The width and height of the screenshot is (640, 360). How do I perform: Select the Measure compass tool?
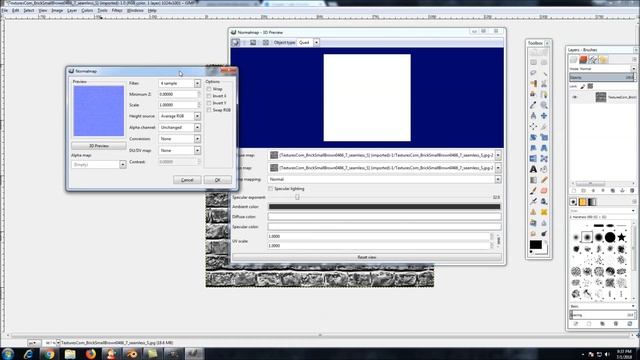point(533,116)
